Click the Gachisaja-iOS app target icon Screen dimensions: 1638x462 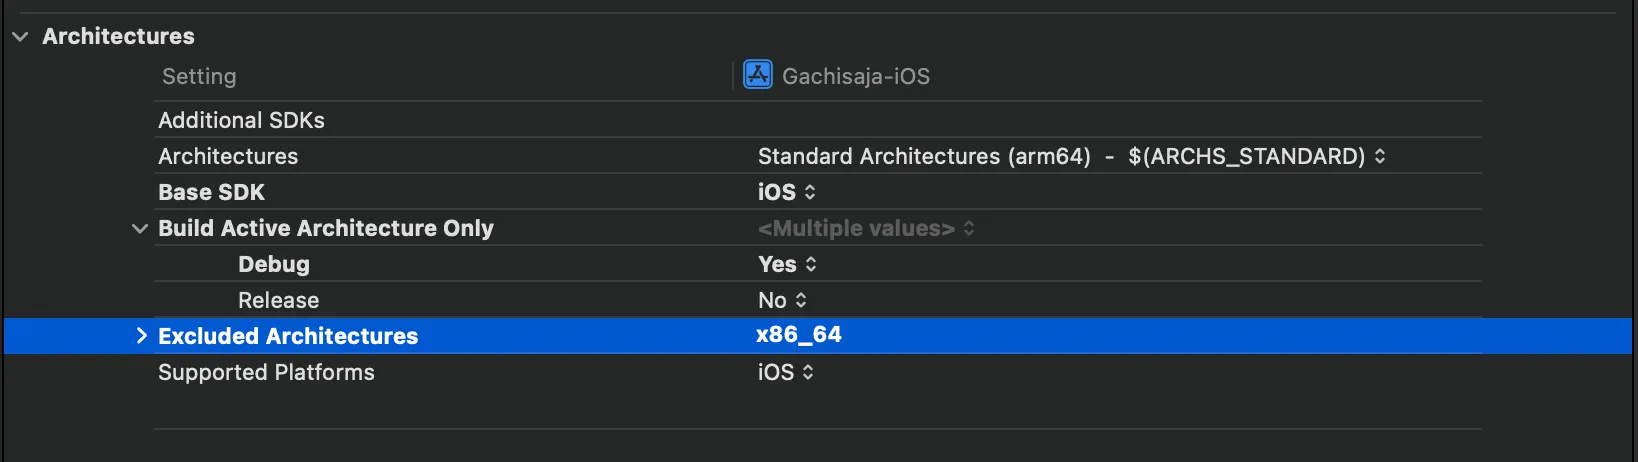point(758,76)
